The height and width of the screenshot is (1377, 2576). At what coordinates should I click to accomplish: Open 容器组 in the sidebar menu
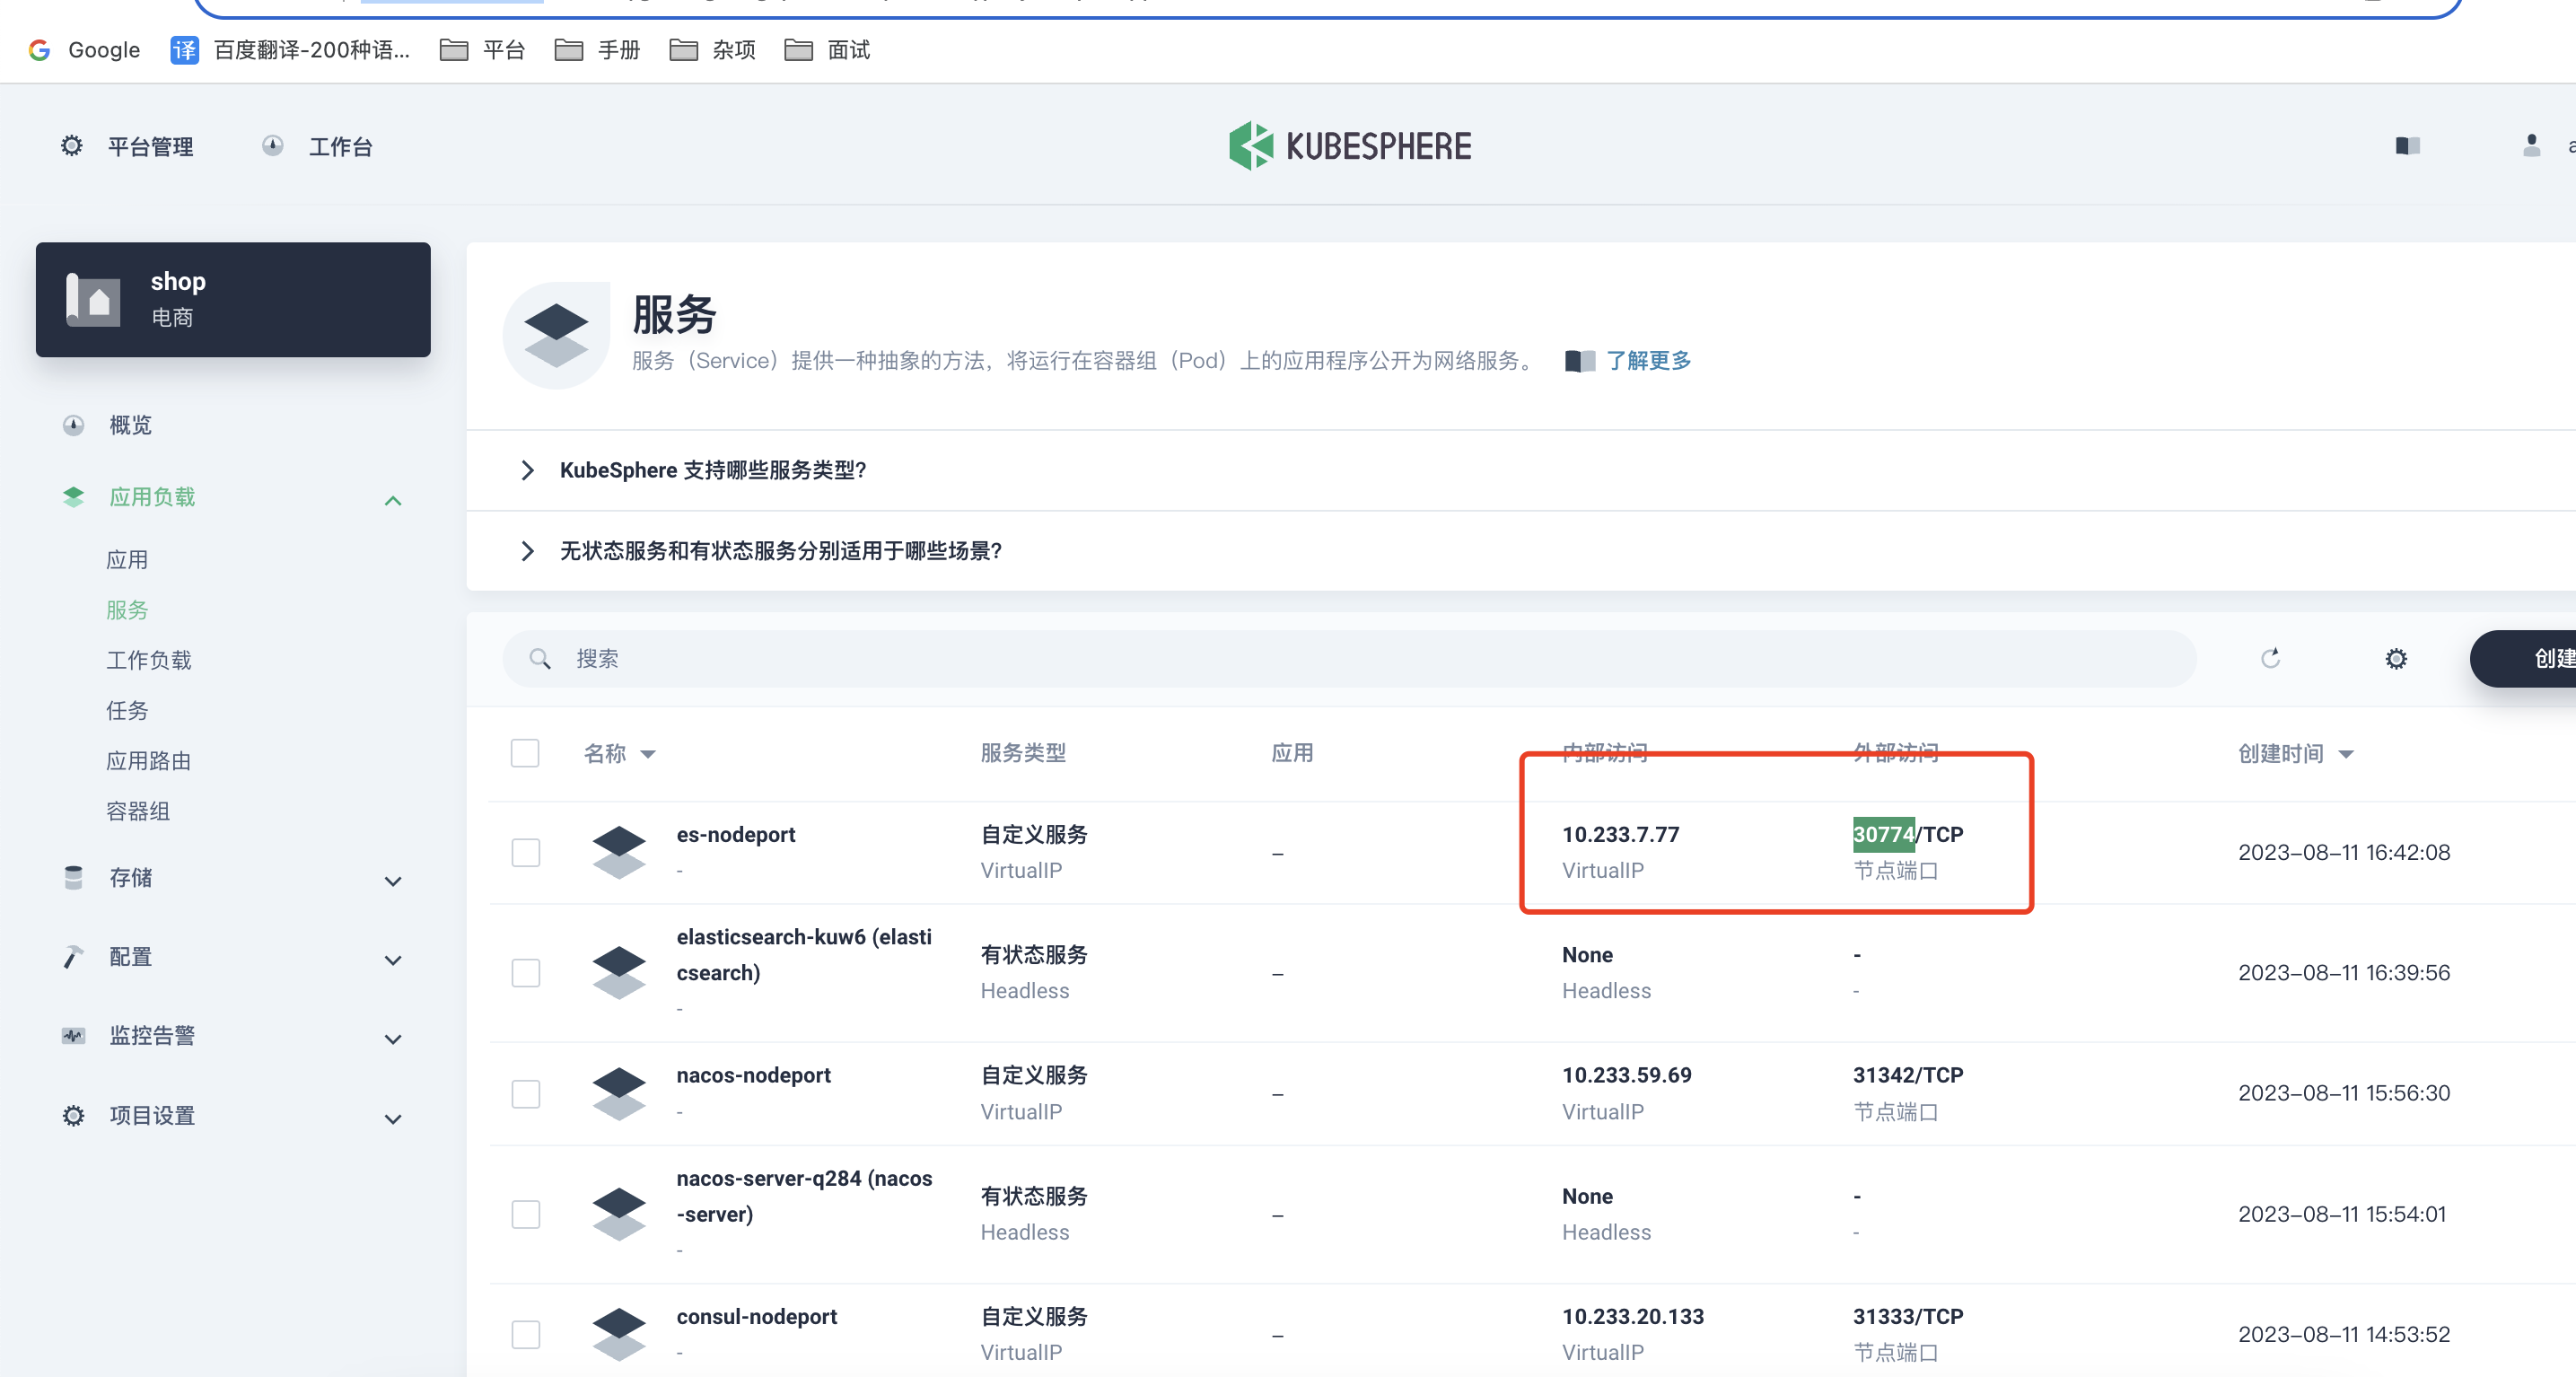(137, 811)
